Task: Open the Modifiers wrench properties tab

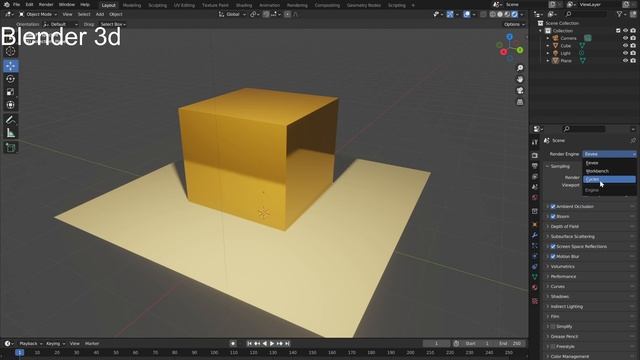Action: [535, 236]
